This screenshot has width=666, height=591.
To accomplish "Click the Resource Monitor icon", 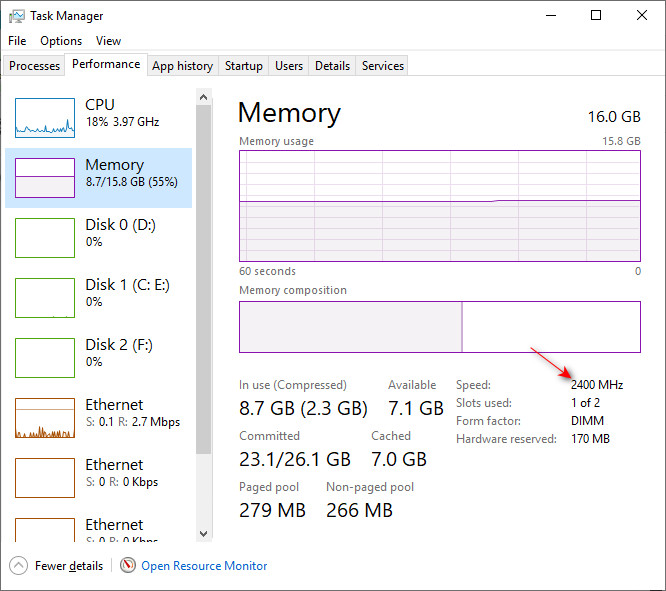I will point(128,565).
